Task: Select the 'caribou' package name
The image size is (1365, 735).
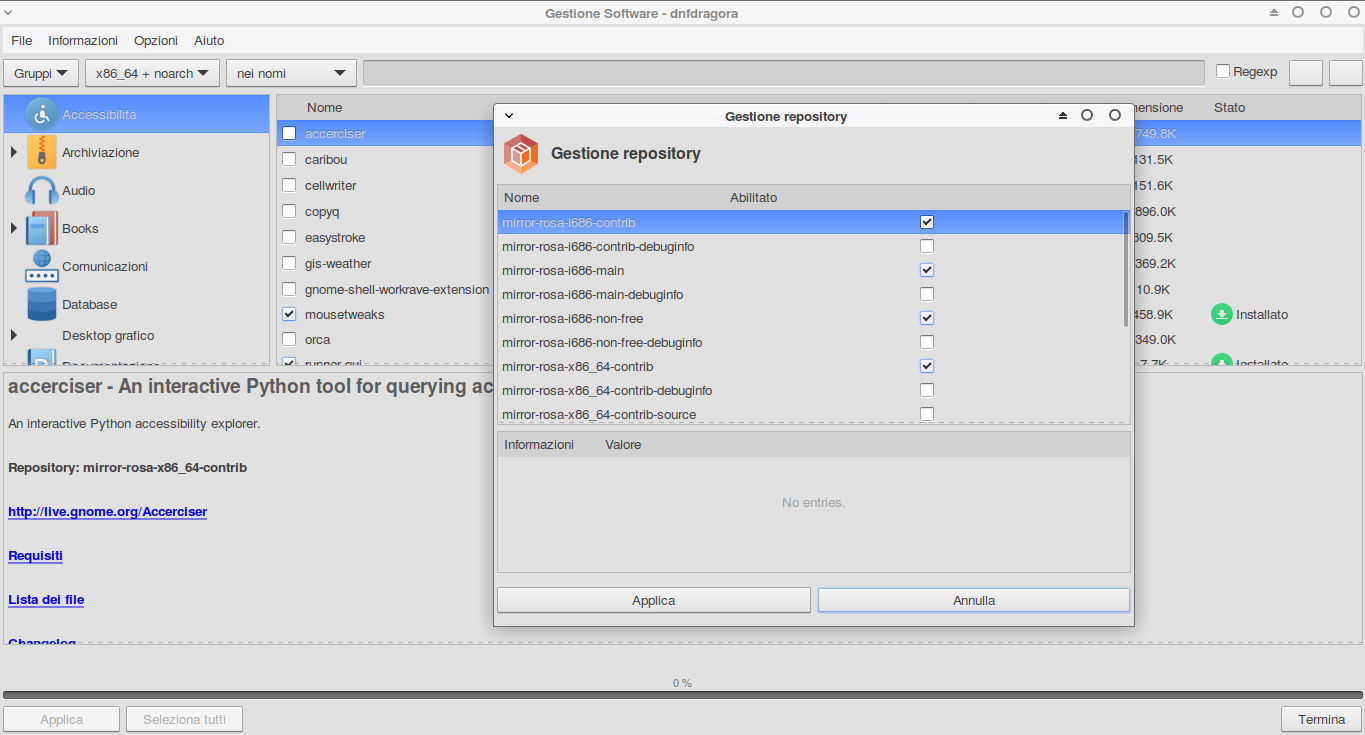Action: [x=326, y=159]
